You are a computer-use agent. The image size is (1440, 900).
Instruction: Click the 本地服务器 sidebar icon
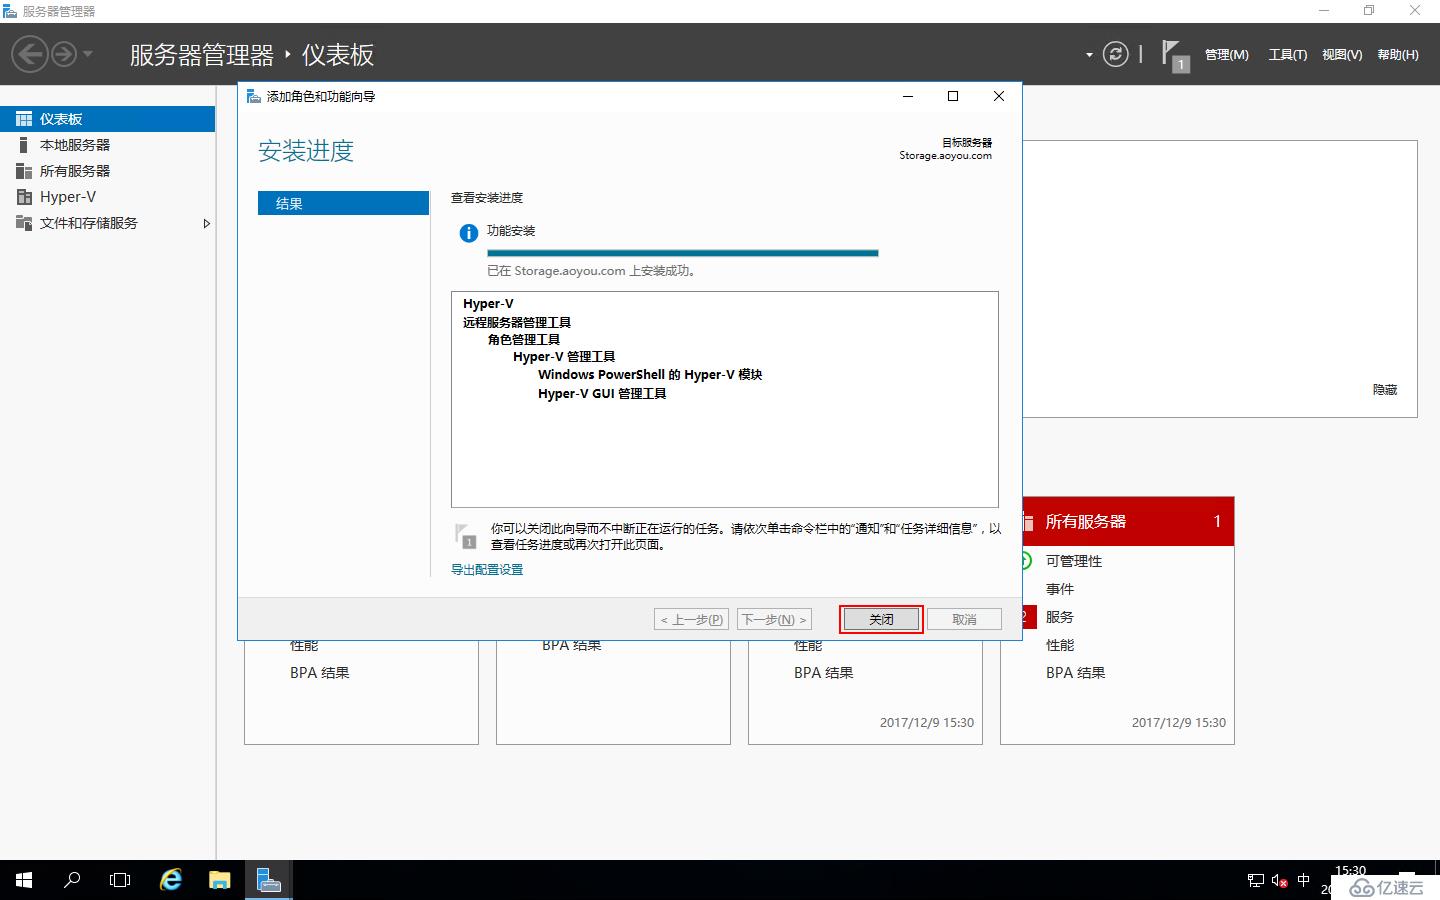click(x=24, y=145)
